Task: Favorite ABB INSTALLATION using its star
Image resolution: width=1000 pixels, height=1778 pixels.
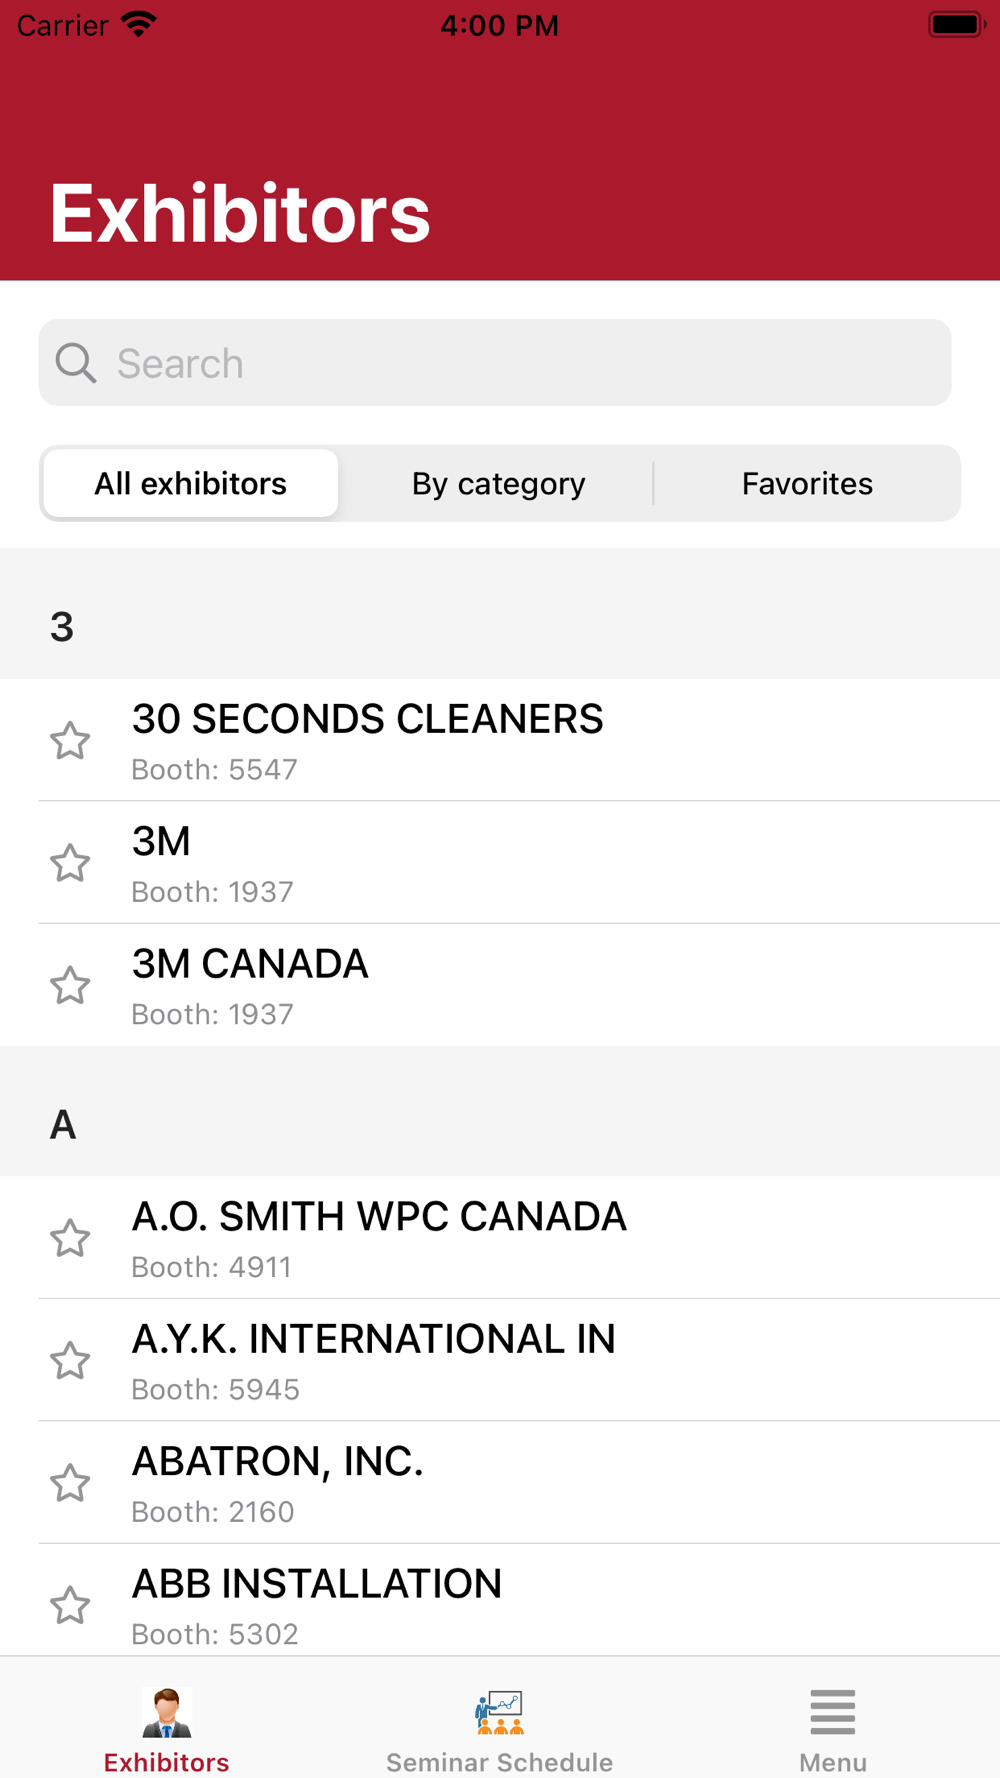Action: coord(70,1605)
